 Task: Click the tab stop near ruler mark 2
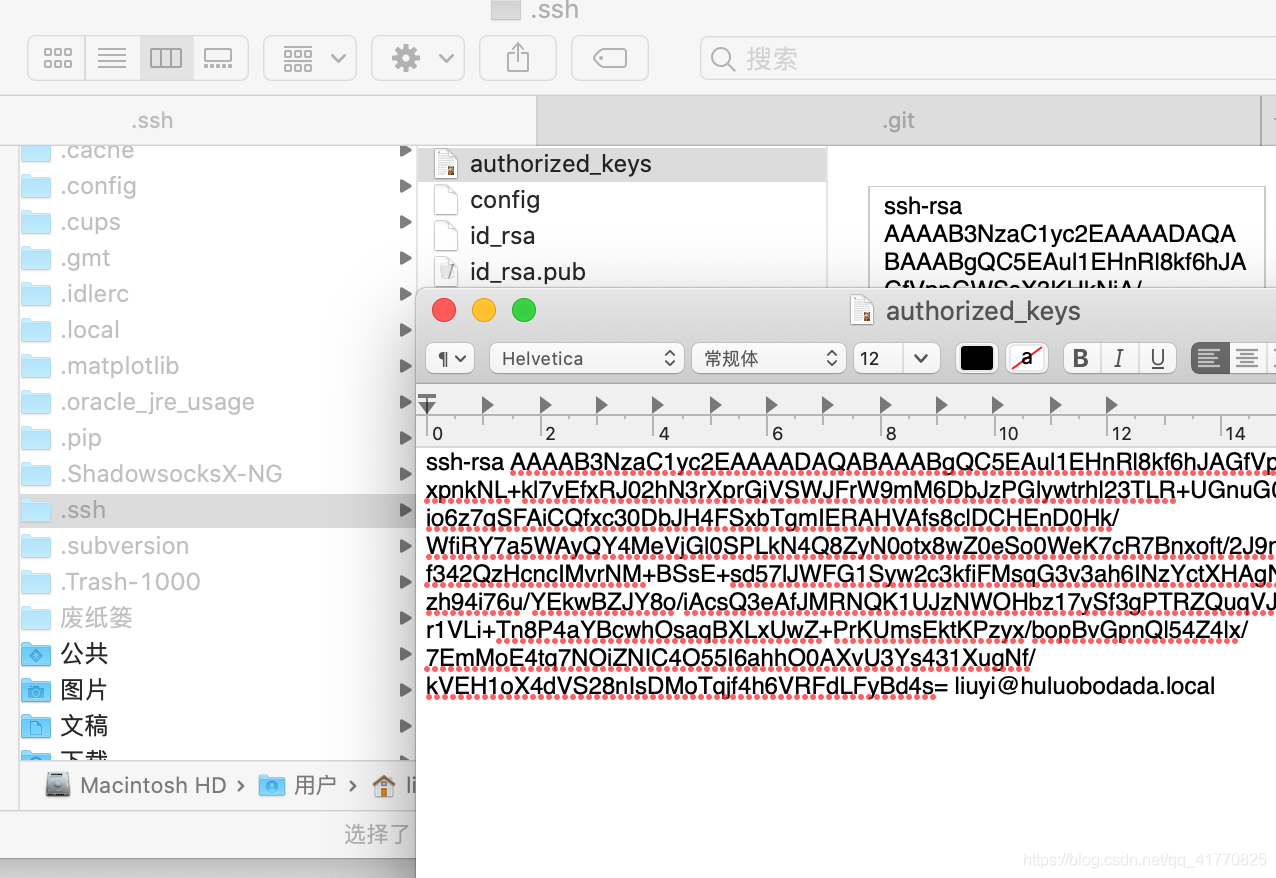pos(545,405)
